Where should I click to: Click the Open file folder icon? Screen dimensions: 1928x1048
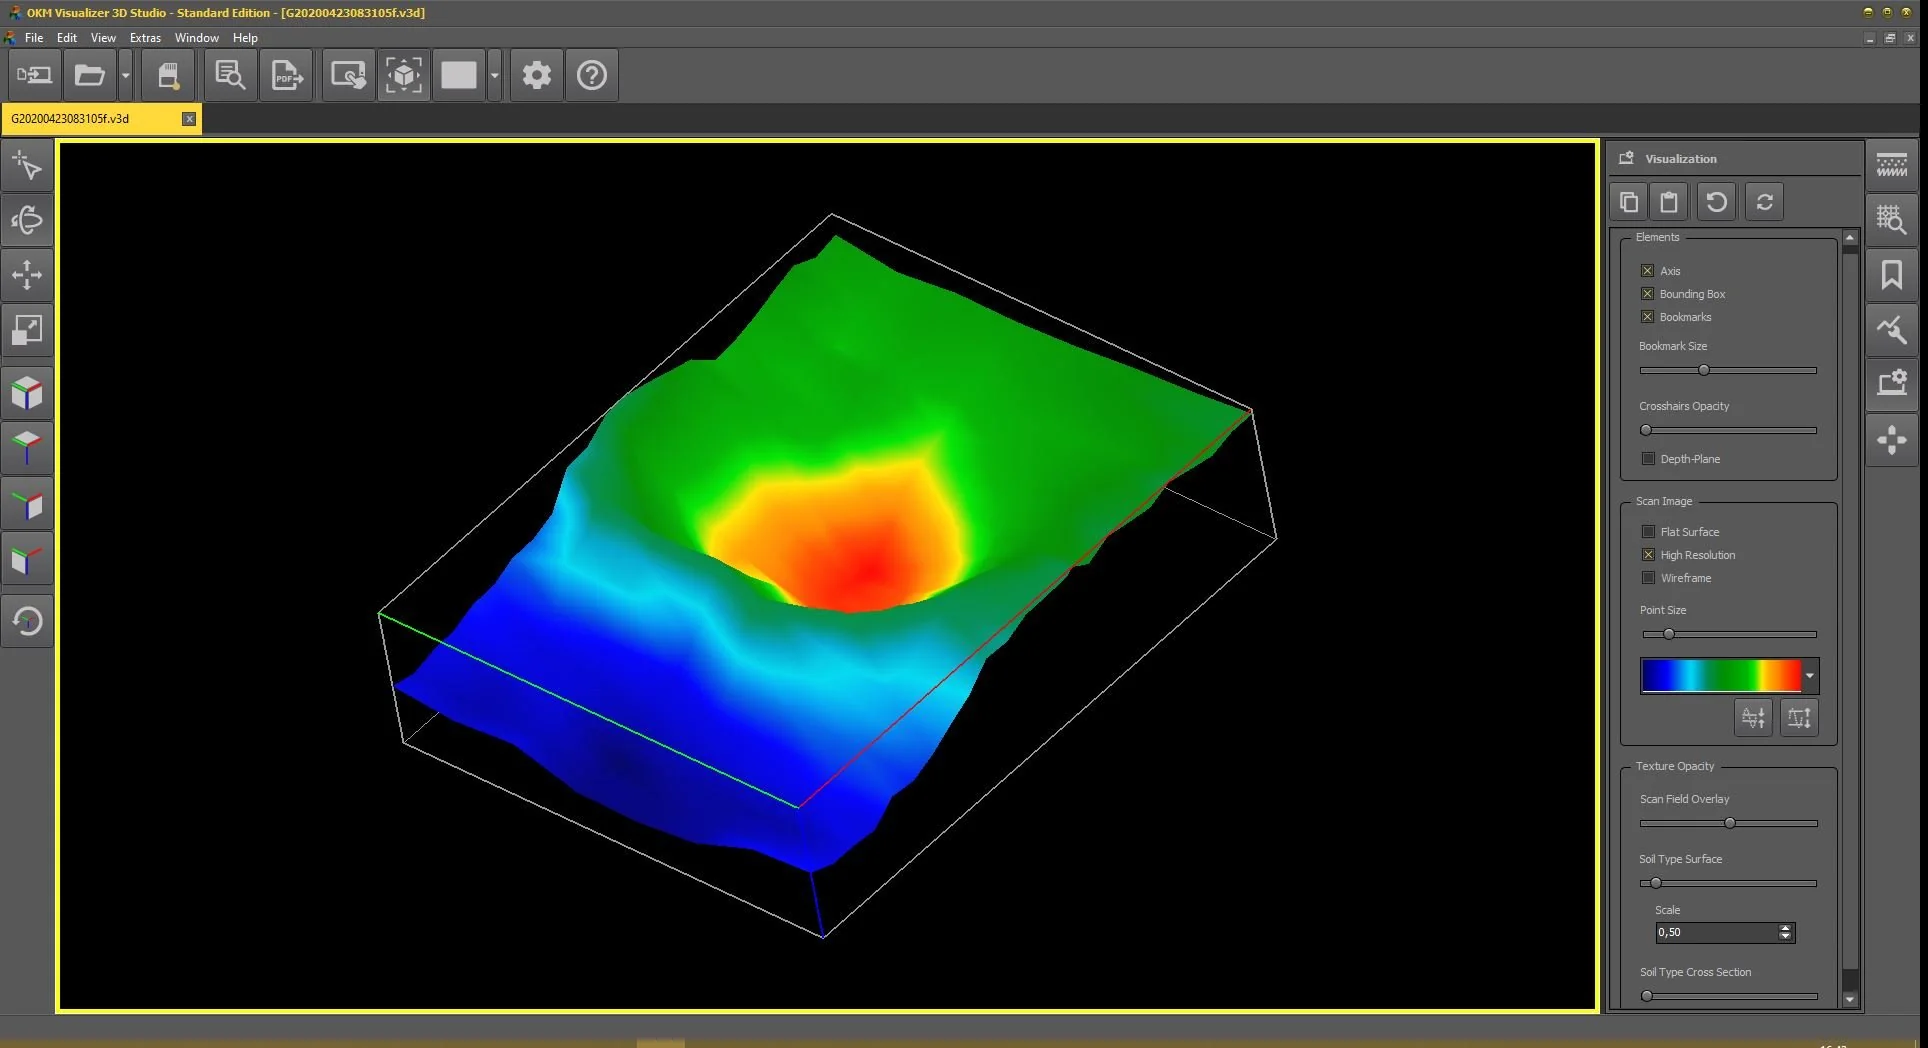click(x=90, y=75)
